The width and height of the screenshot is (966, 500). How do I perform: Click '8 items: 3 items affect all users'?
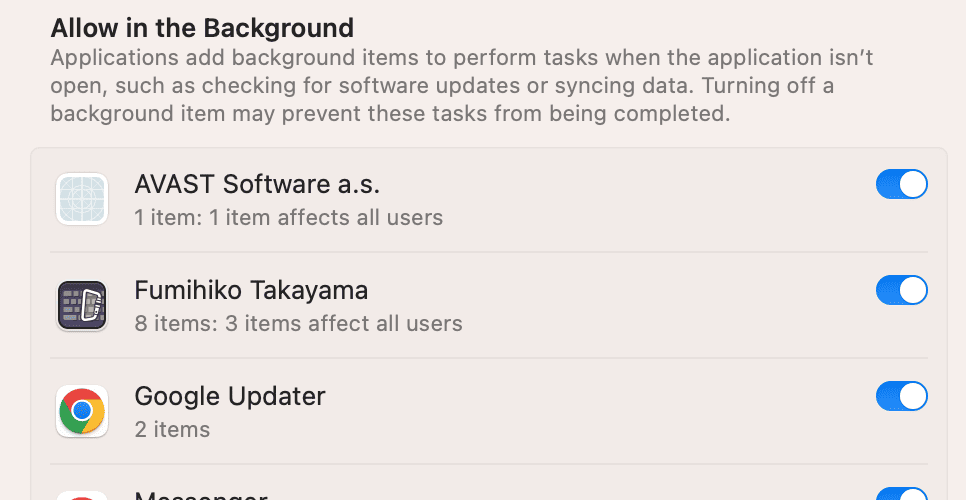[298, 323]
